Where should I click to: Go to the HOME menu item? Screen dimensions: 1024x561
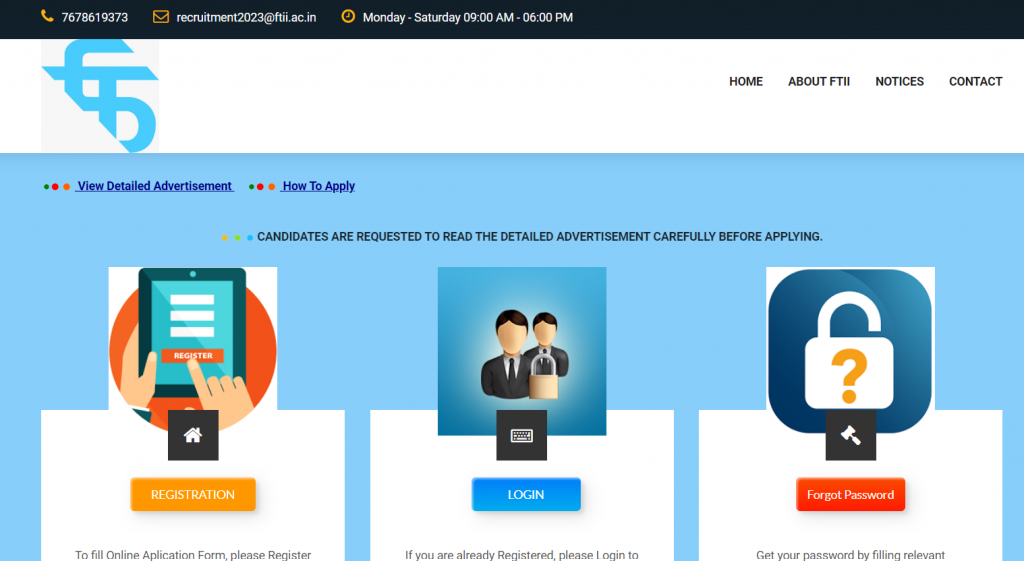(745, 82)
